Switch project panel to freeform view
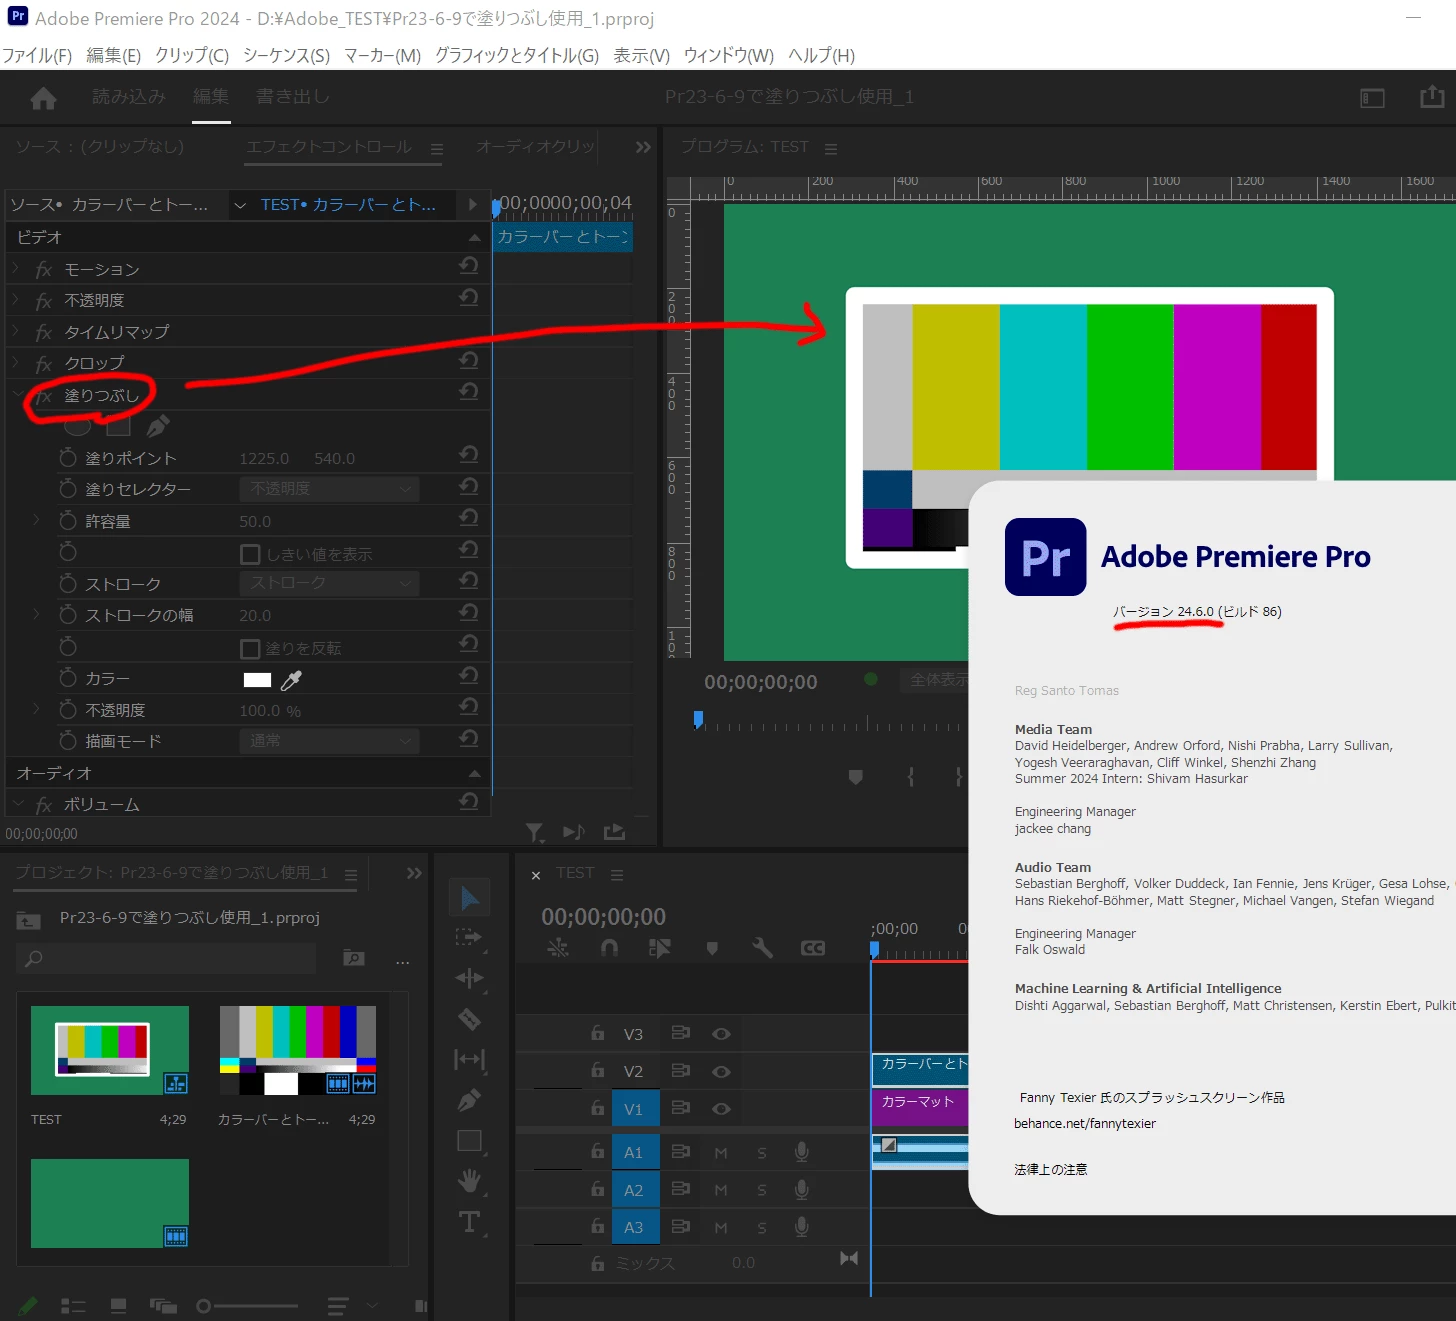 [163, 1306]
